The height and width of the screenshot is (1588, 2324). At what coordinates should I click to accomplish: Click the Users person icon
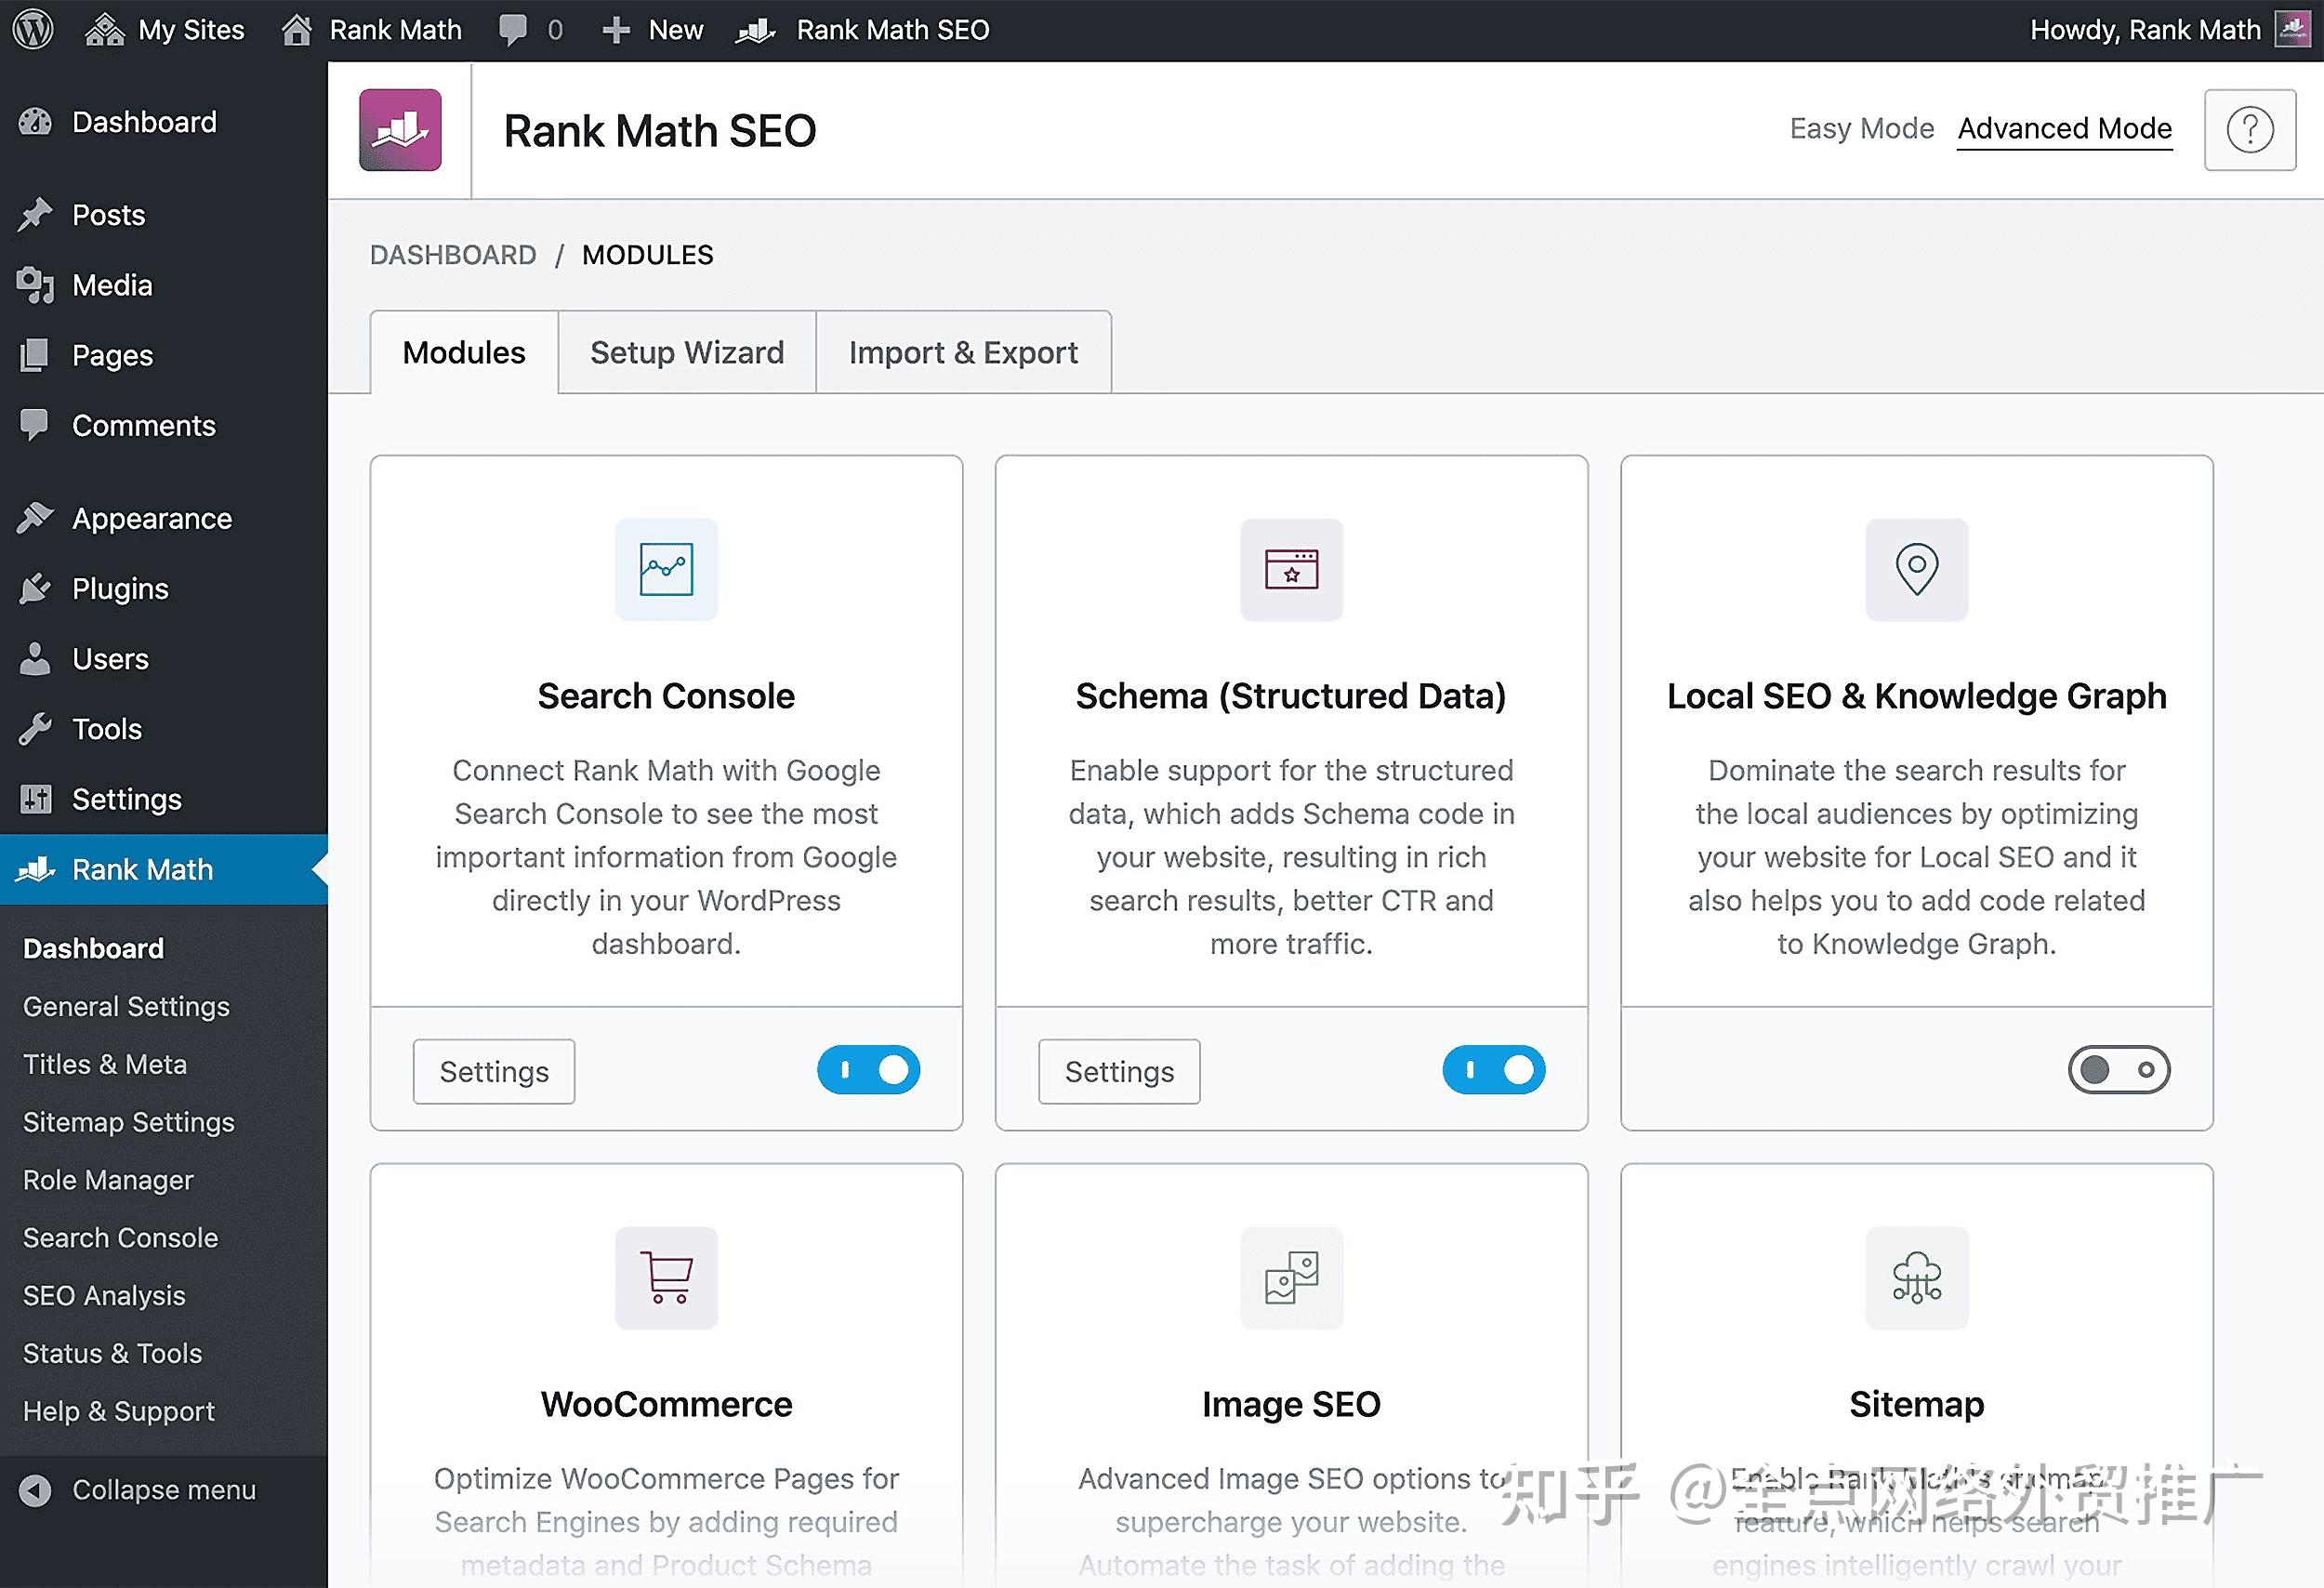click(35, 659)
